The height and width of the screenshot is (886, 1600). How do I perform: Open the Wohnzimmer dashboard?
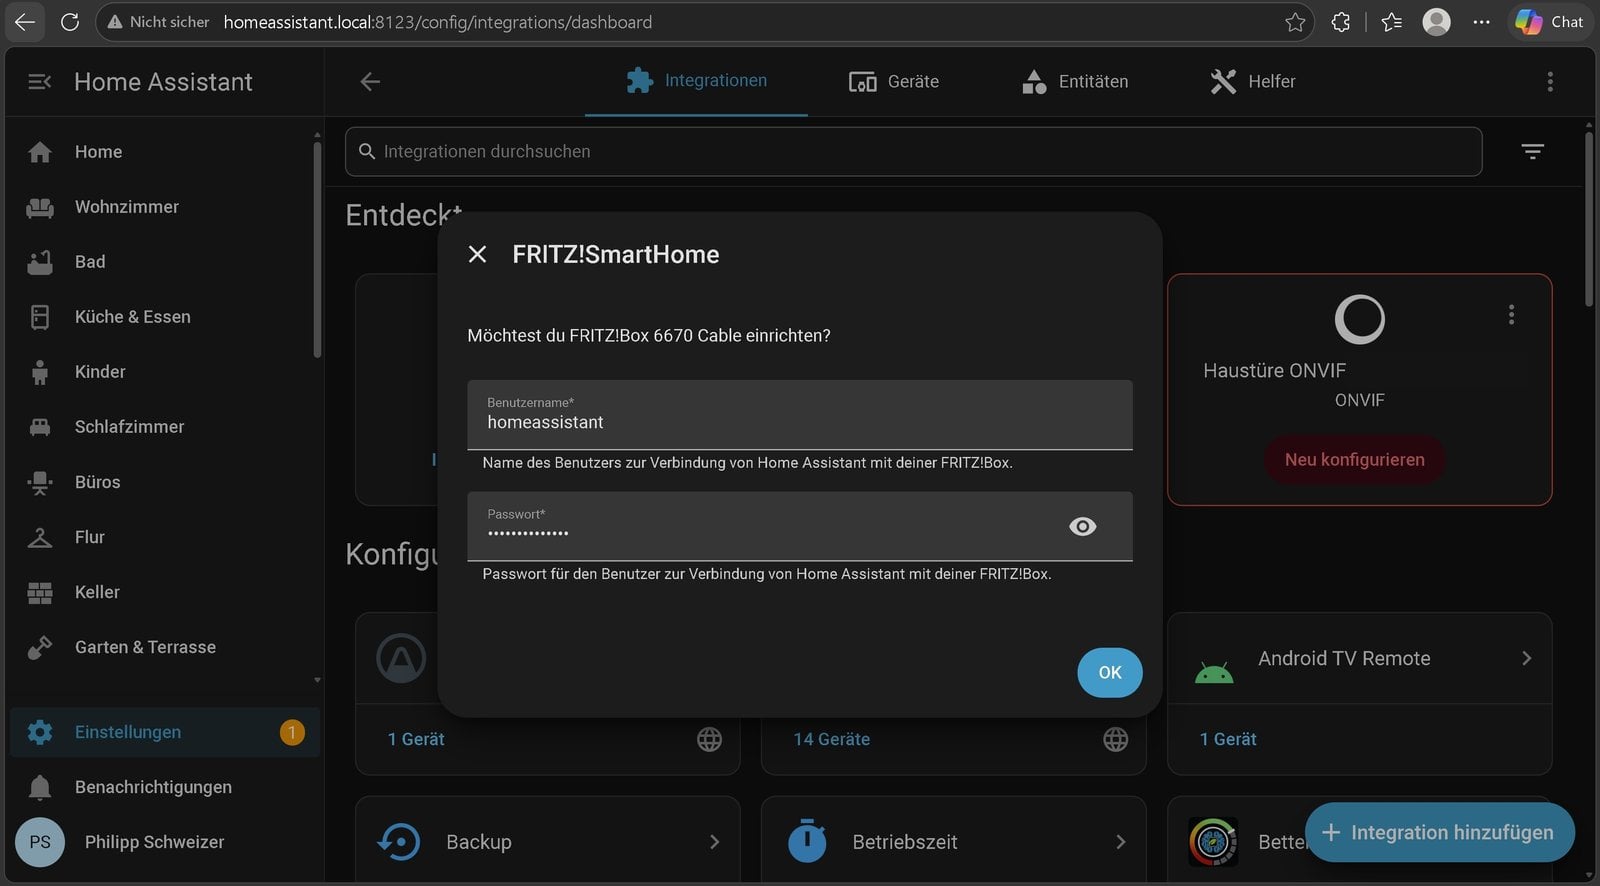pos(164,207)
